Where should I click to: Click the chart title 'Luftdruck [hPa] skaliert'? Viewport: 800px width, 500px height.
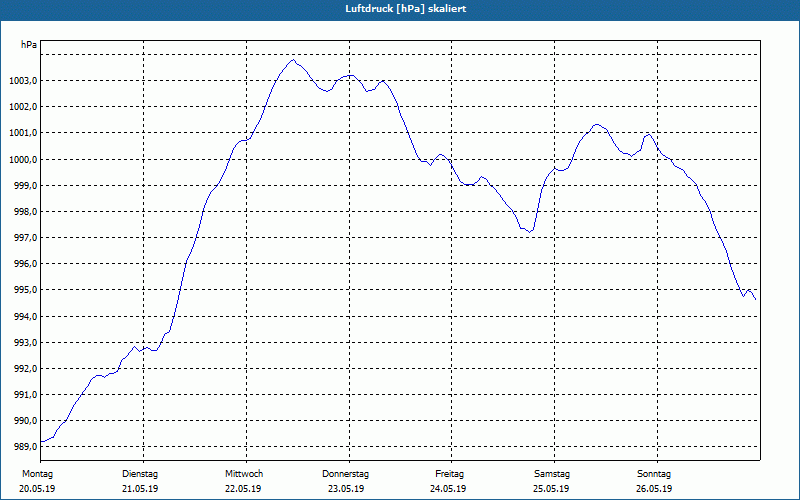pyautogui.click(x=406, y=9)
